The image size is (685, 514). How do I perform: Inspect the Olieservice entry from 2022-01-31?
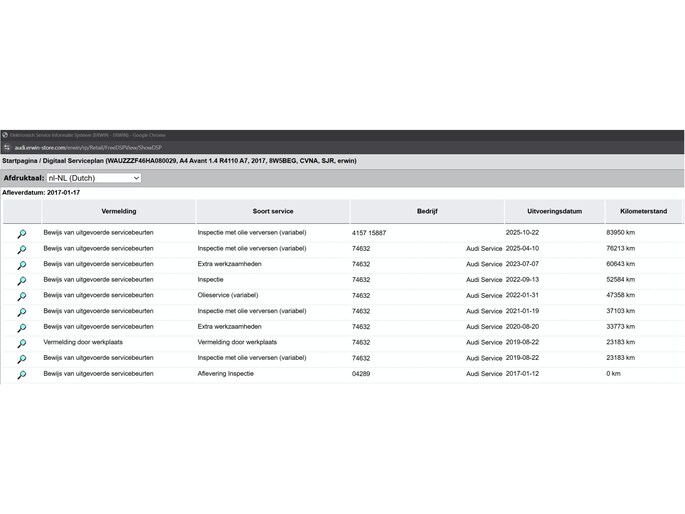coord(21,296)
